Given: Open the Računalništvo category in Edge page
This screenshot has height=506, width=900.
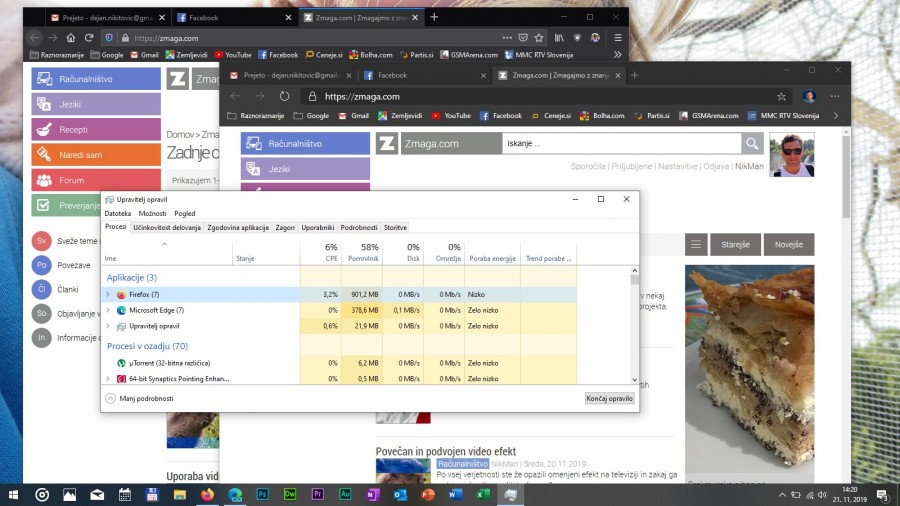Looking at the screenshot, I should pyautogui.click(x=305, y=144).
